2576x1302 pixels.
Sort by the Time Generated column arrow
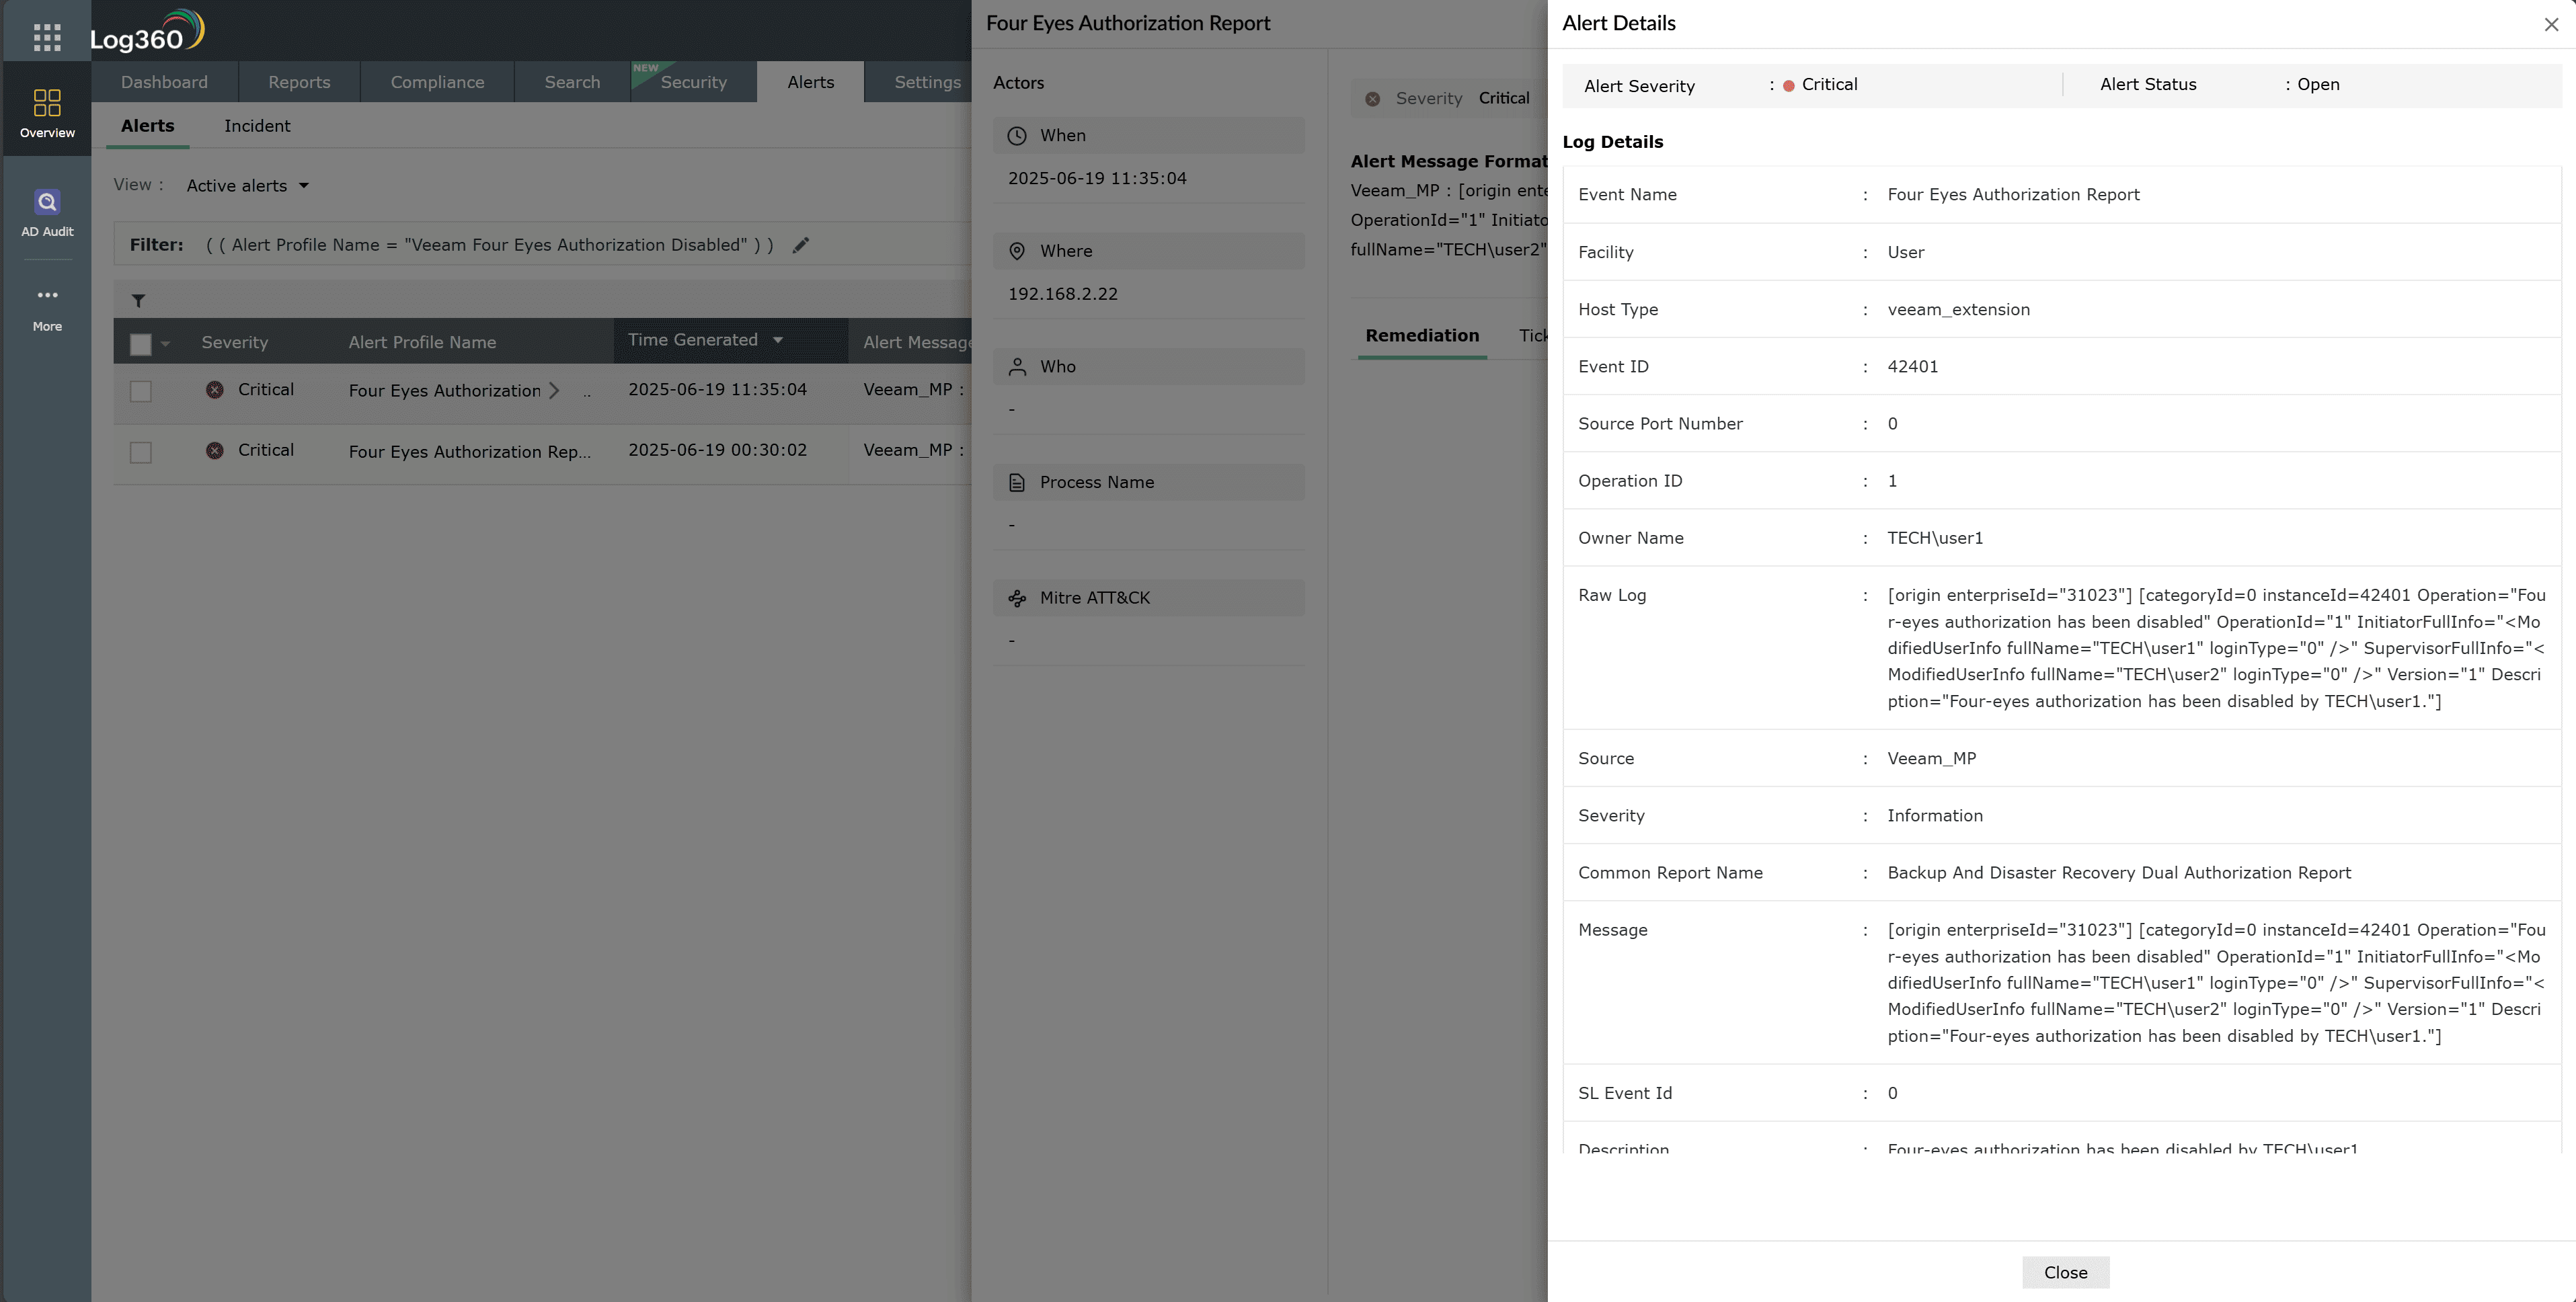[779, 340]
